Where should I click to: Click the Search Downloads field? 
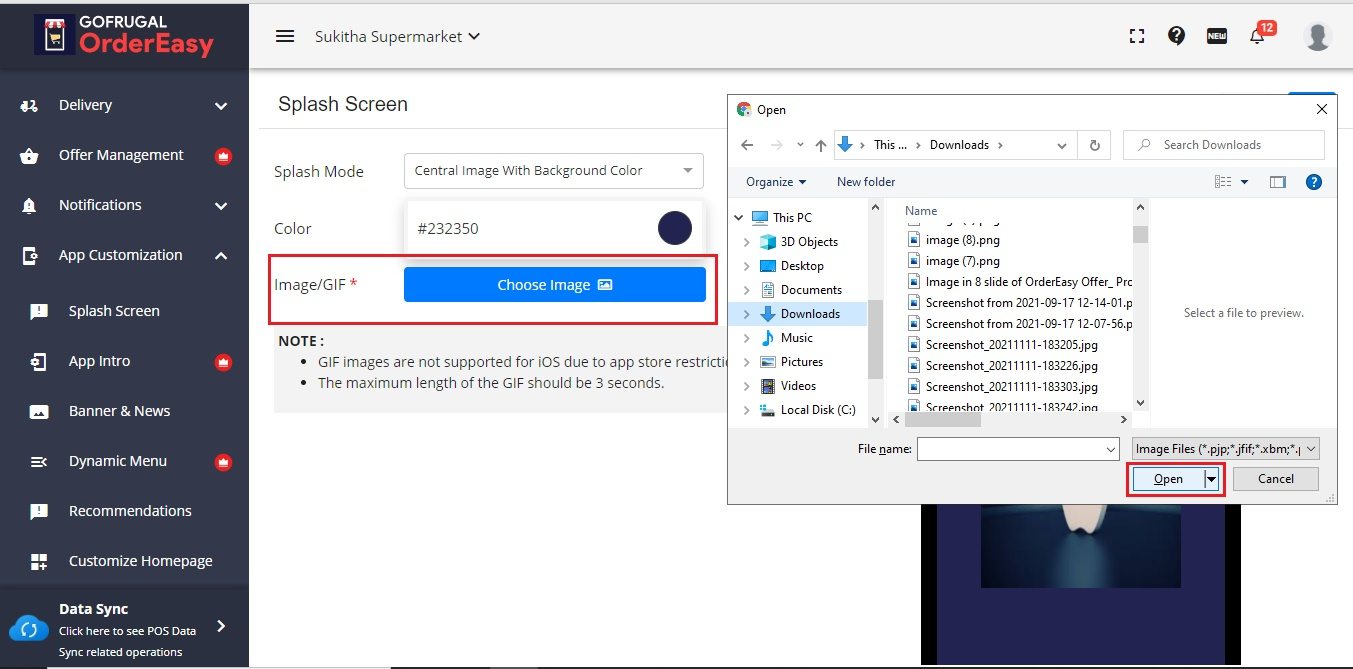click(1224, 145)
